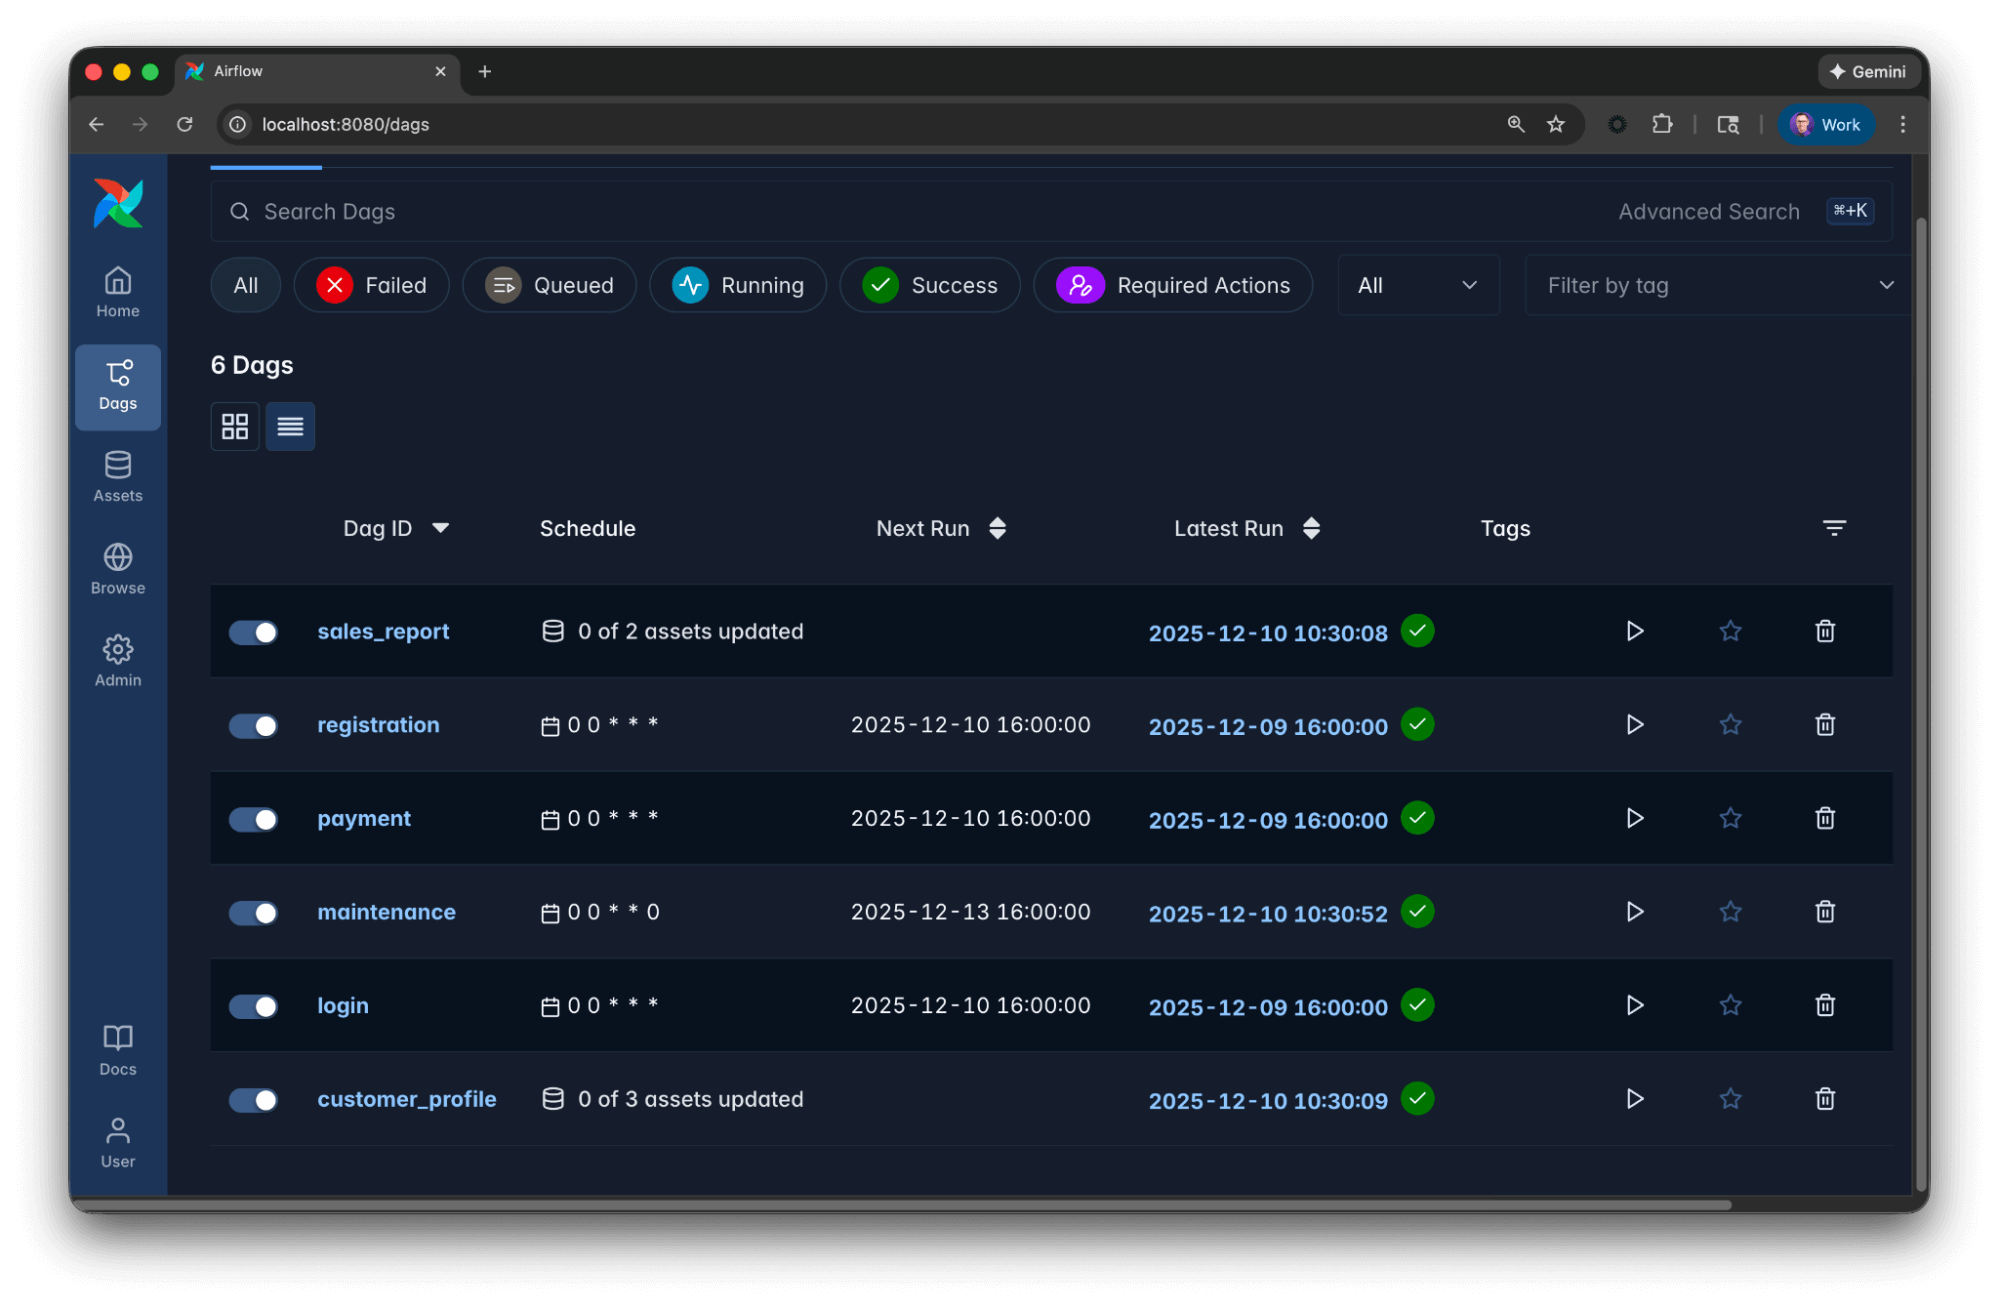1999x1306 pixels.
Task: Favorite the maintenance Dag with star
Action: [x=1730, y=912]
